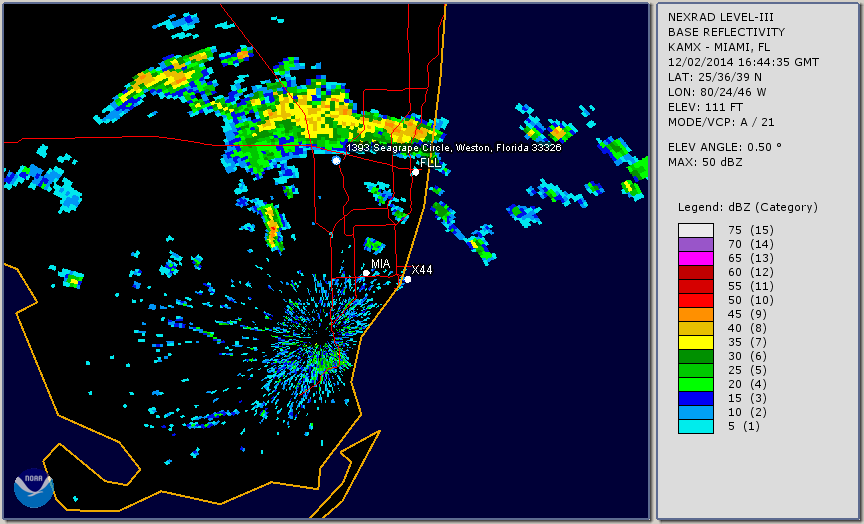Click the 'Legend: dBZ (Category)' heading

748,207
